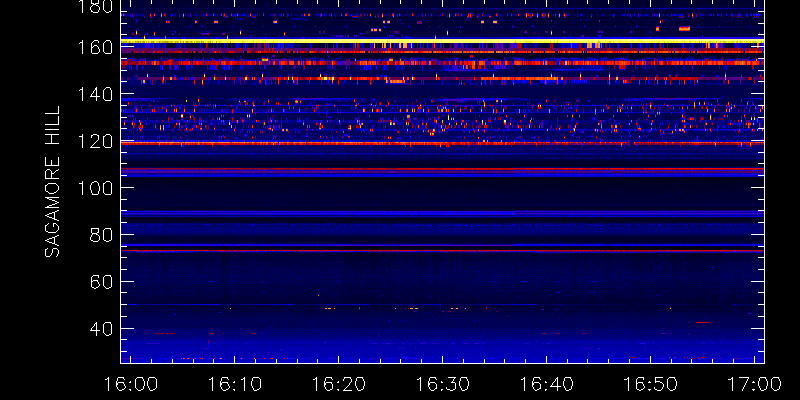Click the 16:40 time axis label
Screen dimensions: 800x400
[x=546, y=384]
